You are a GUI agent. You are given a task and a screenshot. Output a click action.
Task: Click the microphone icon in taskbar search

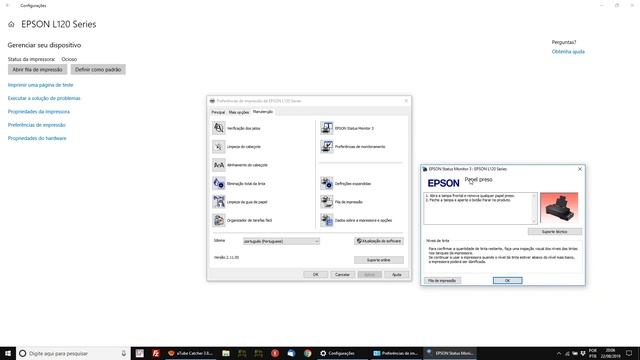point(124,353)
